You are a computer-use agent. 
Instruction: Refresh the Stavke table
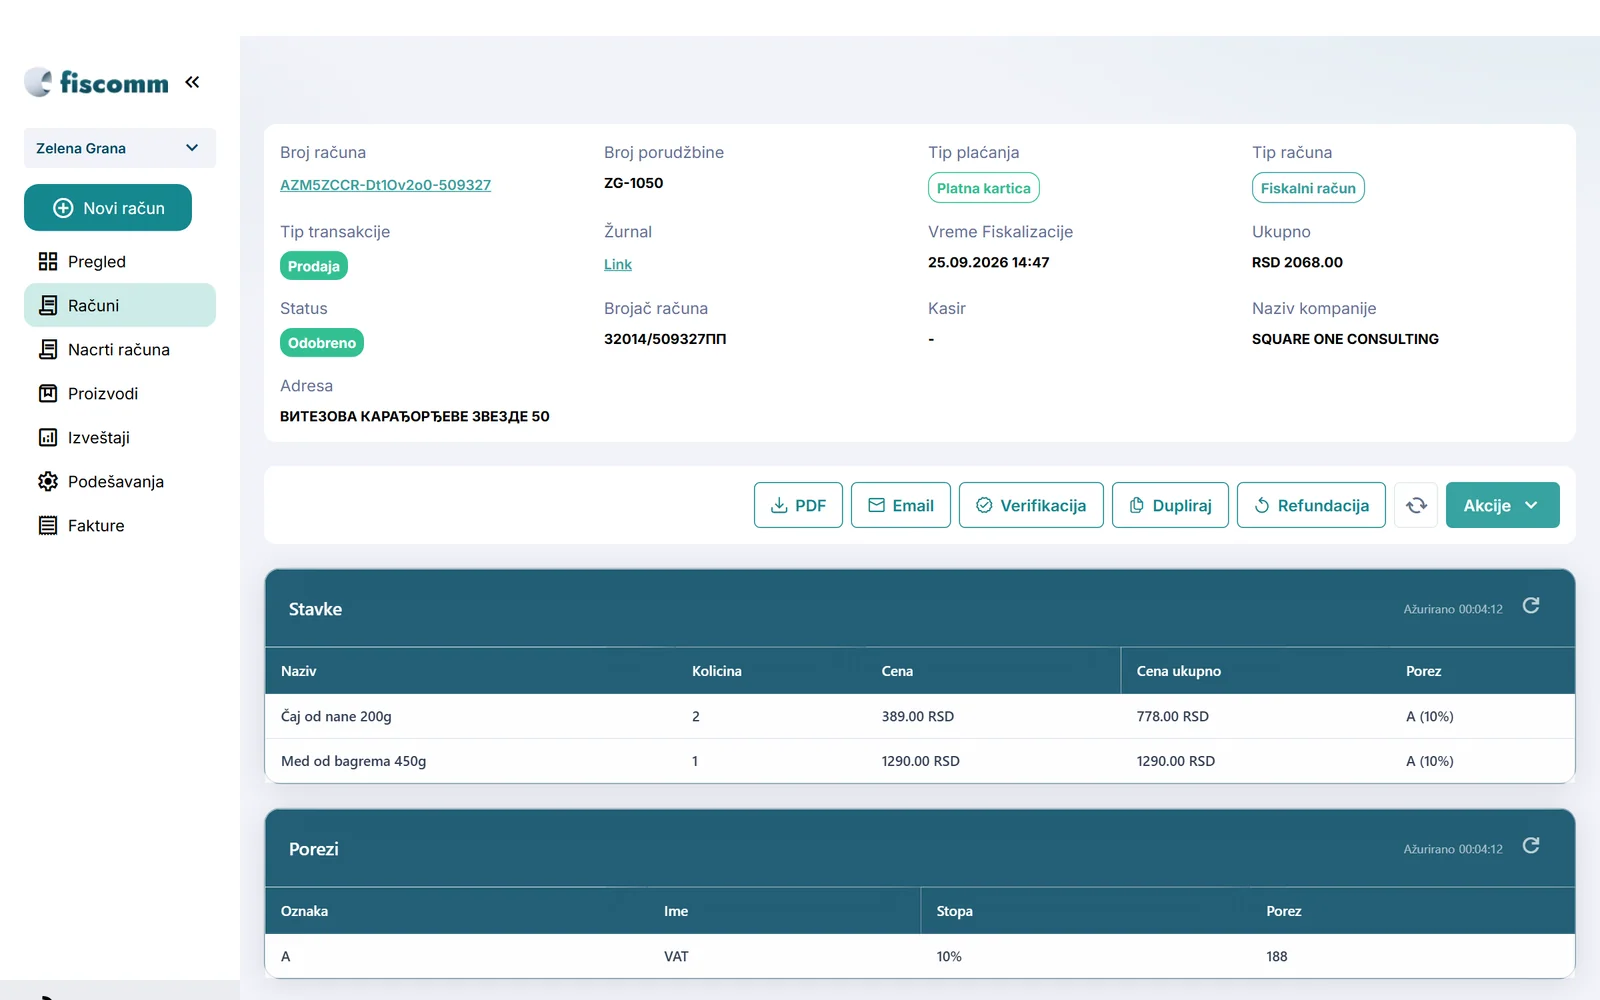click(x=1531, y=606)
